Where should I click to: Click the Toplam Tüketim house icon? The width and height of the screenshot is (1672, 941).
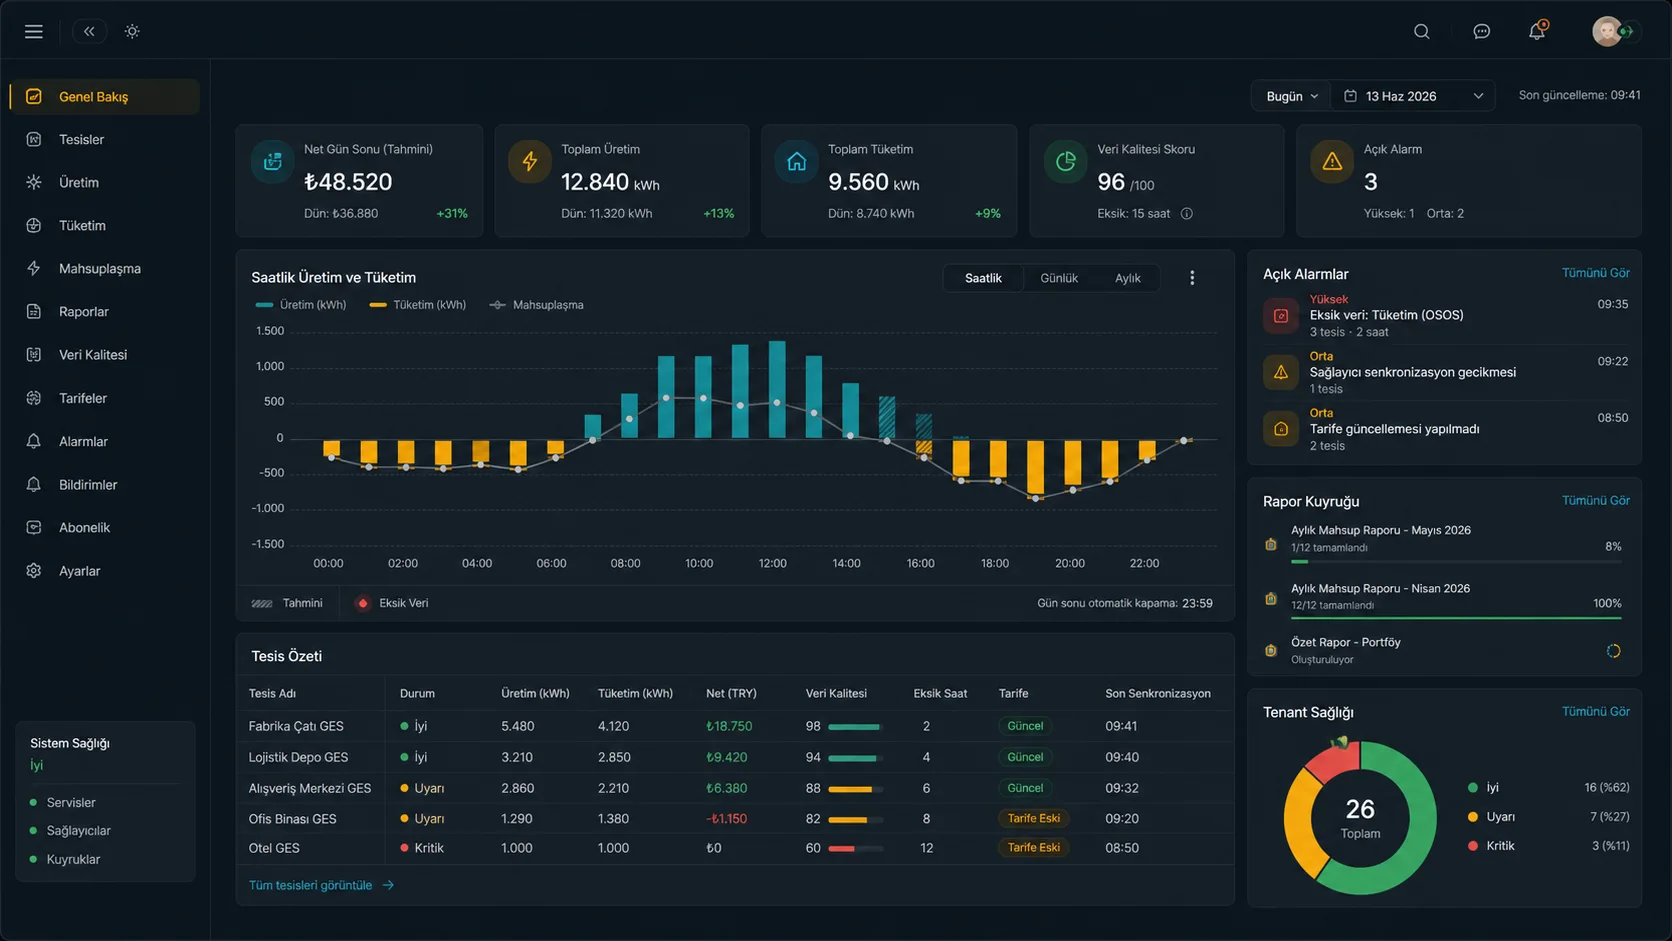(797, 162)
